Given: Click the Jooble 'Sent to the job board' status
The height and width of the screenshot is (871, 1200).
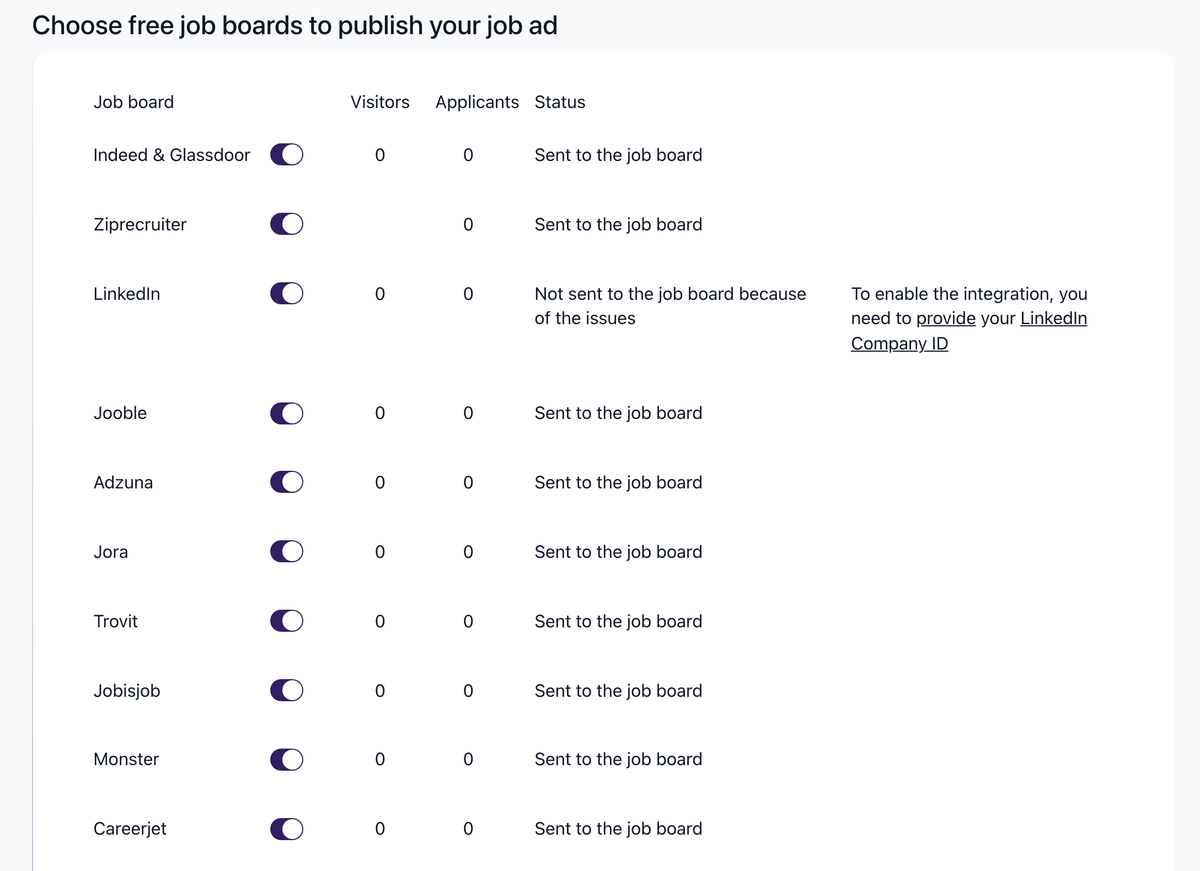Looking at the screenshot, I should point(618,413).
